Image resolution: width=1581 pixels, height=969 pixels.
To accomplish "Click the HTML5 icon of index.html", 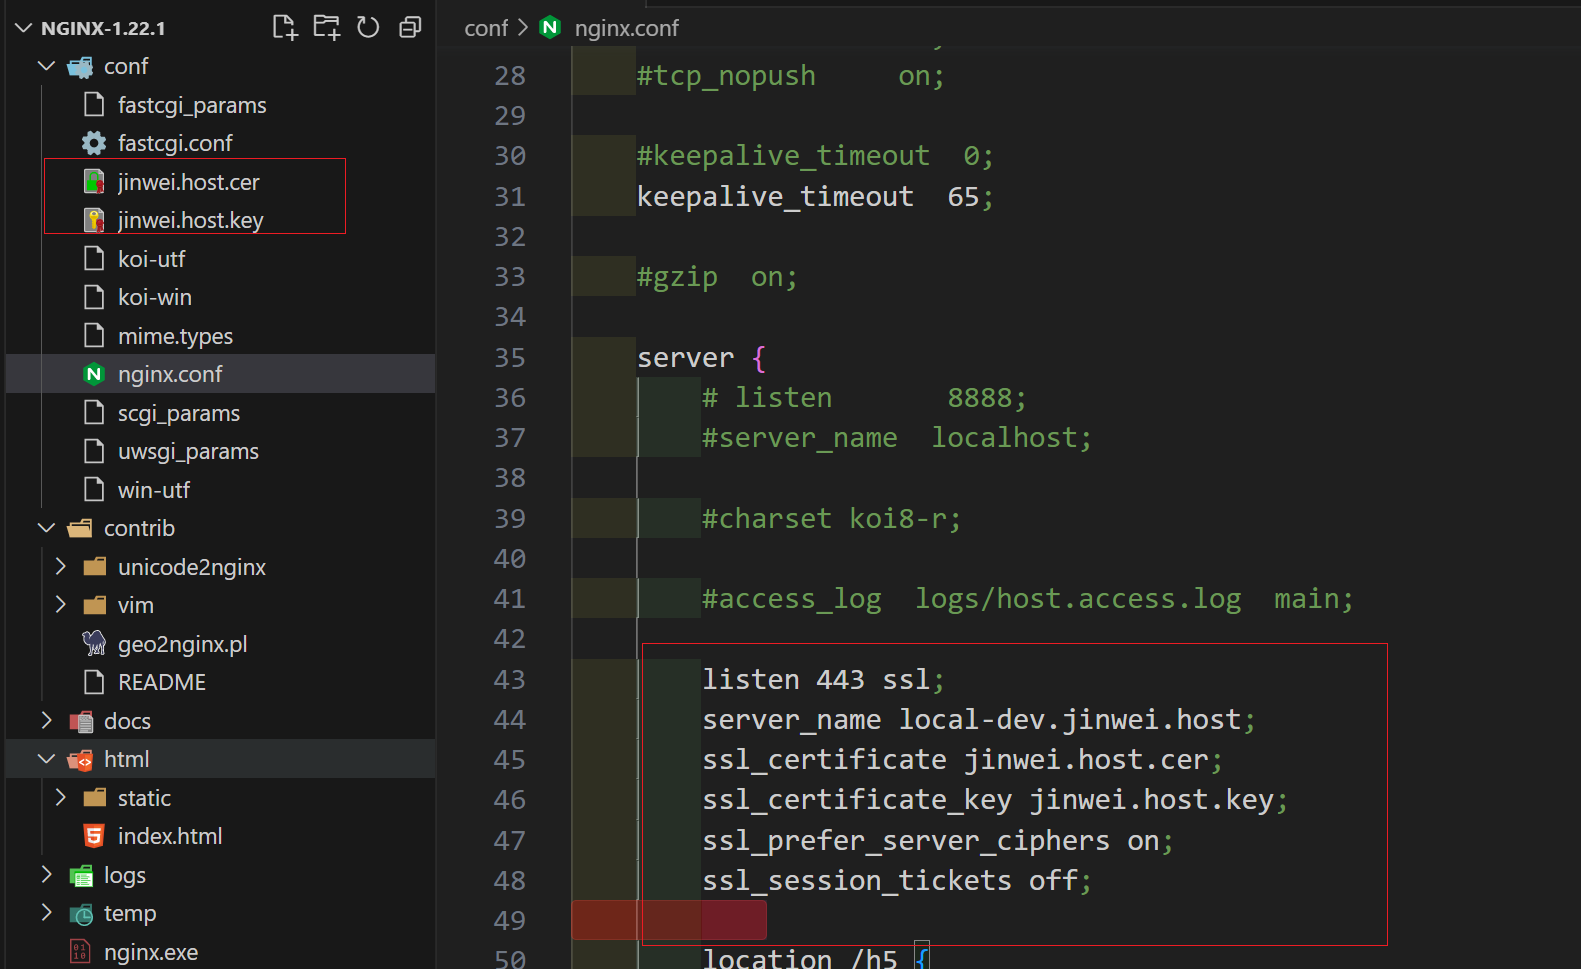I will coord(94,836).
